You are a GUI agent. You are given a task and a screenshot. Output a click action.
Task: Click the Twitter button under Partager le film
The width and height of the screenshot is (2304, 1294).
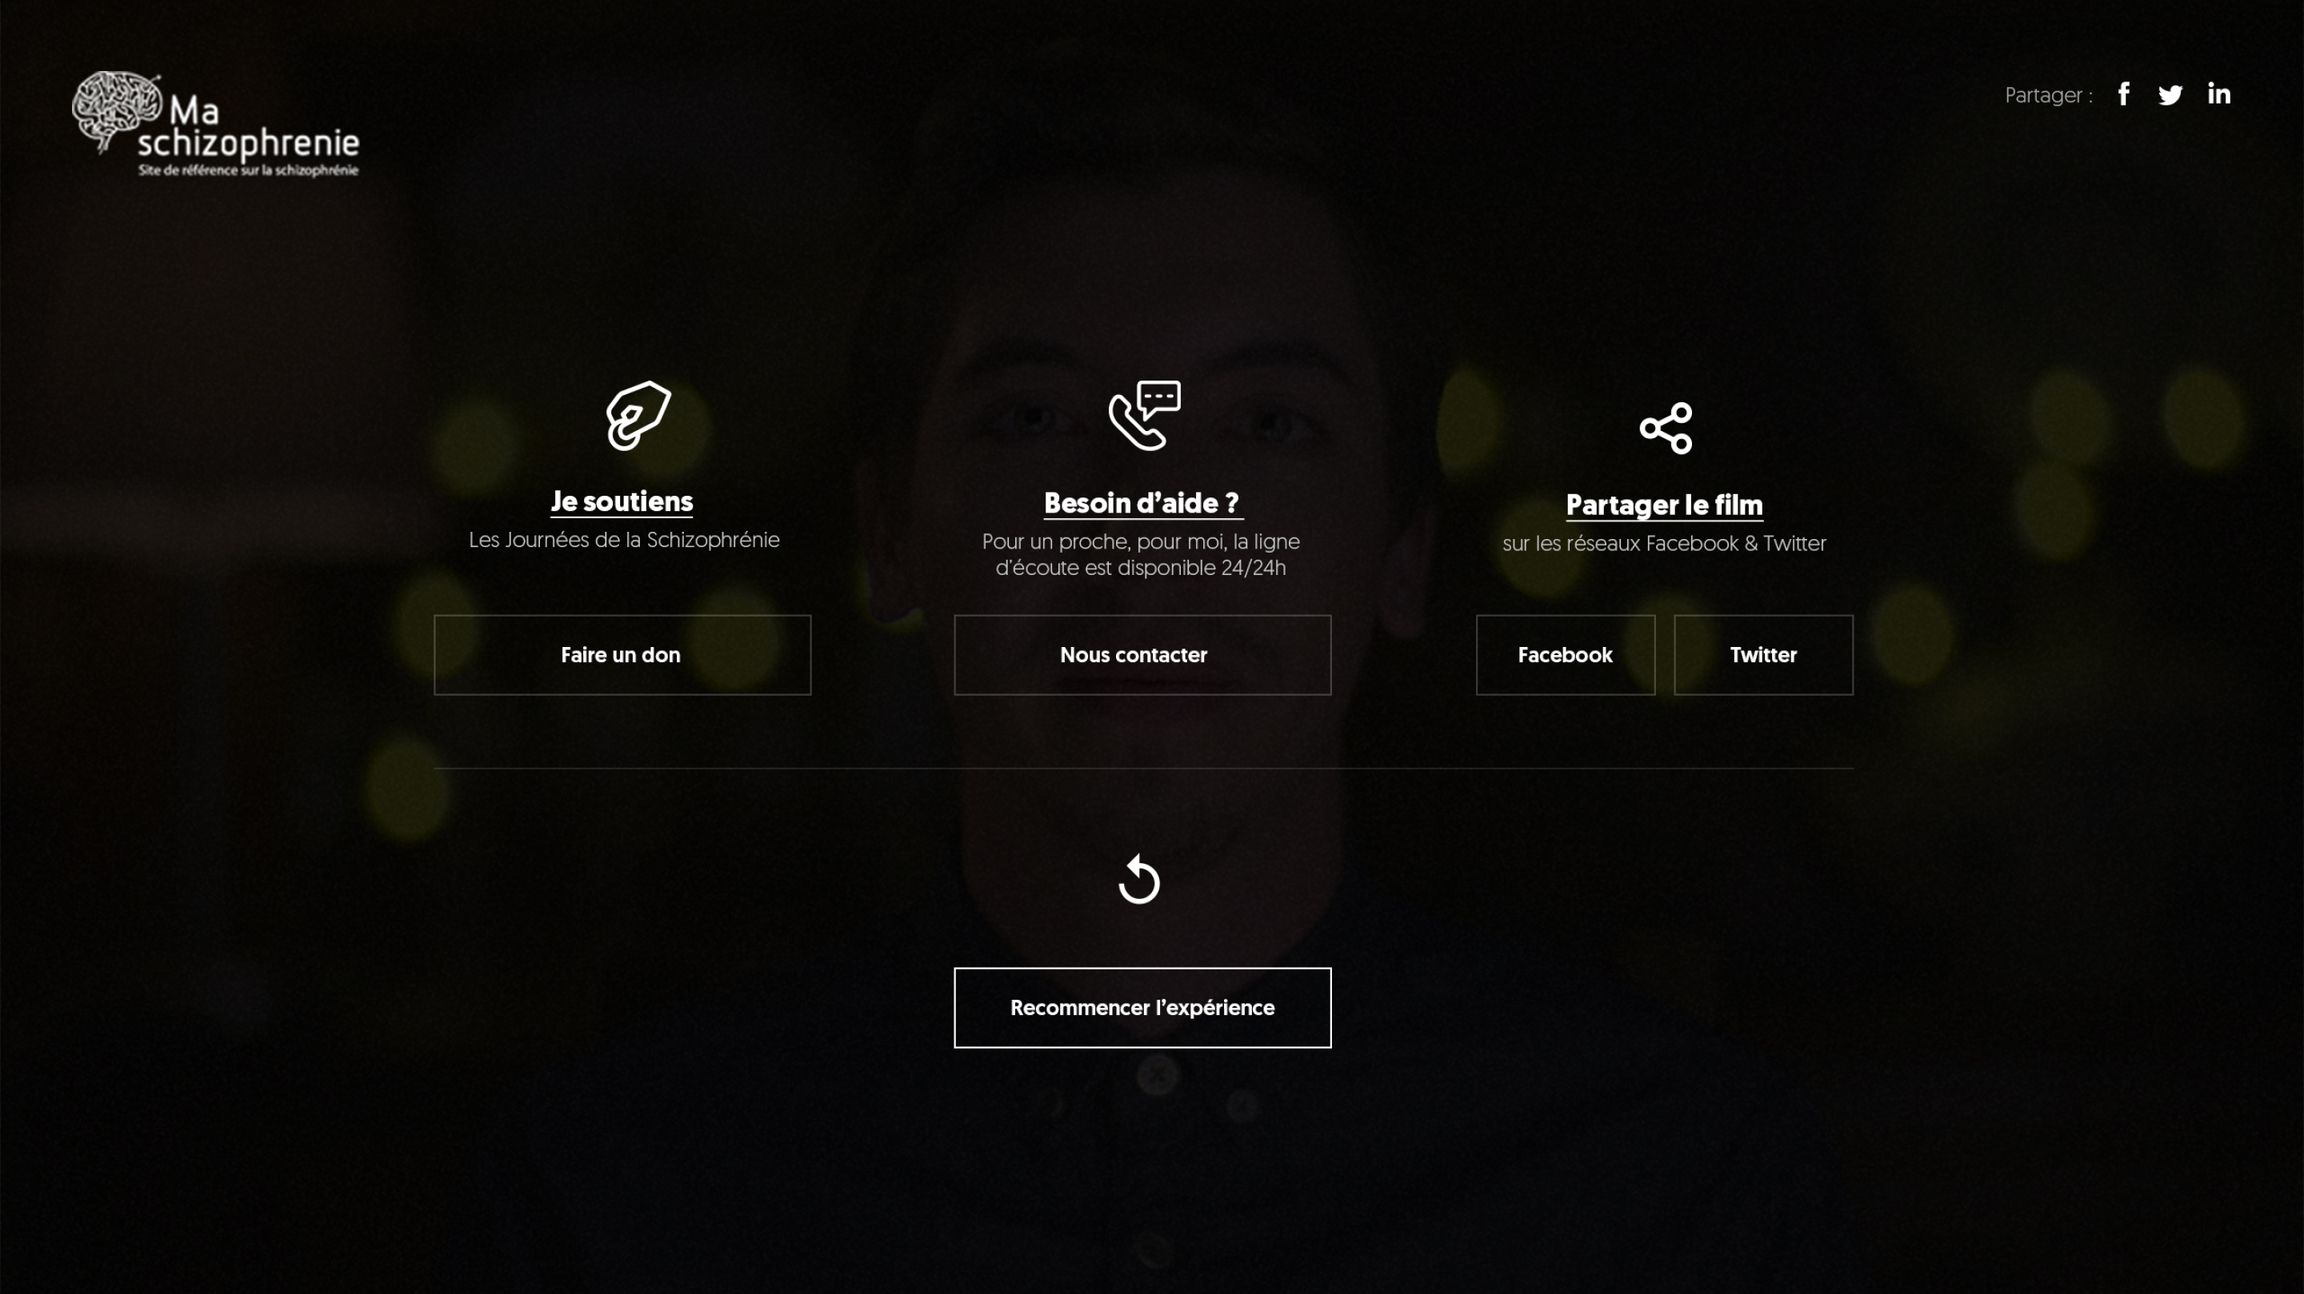[x=1763, y=655]
